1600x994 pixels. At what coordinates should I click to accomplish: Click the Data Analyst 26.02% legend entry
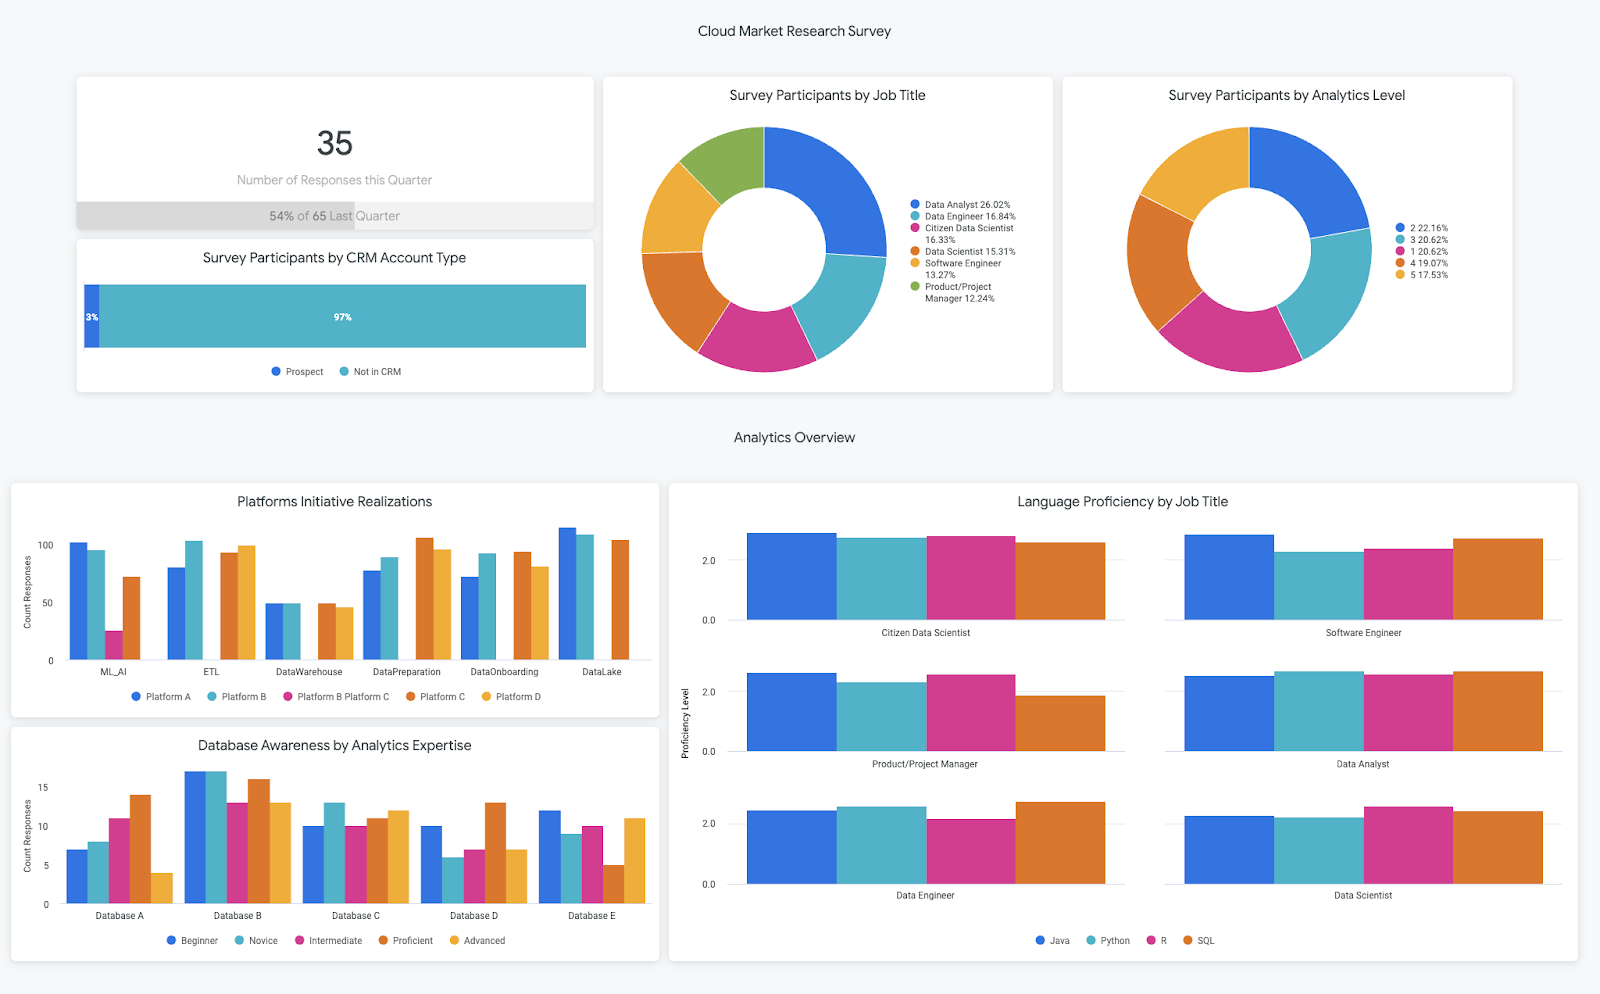point(960,205)
